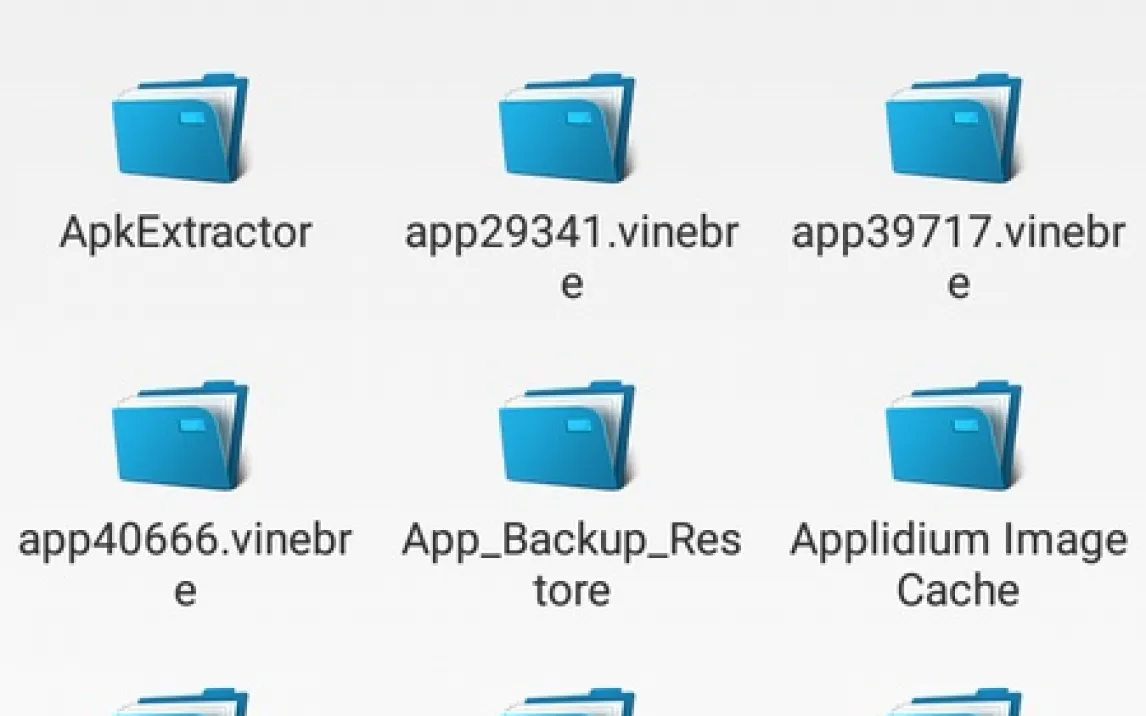Tap partially visible folder below app40666.vinebre
1146x716 pixels.
[181, 701]
